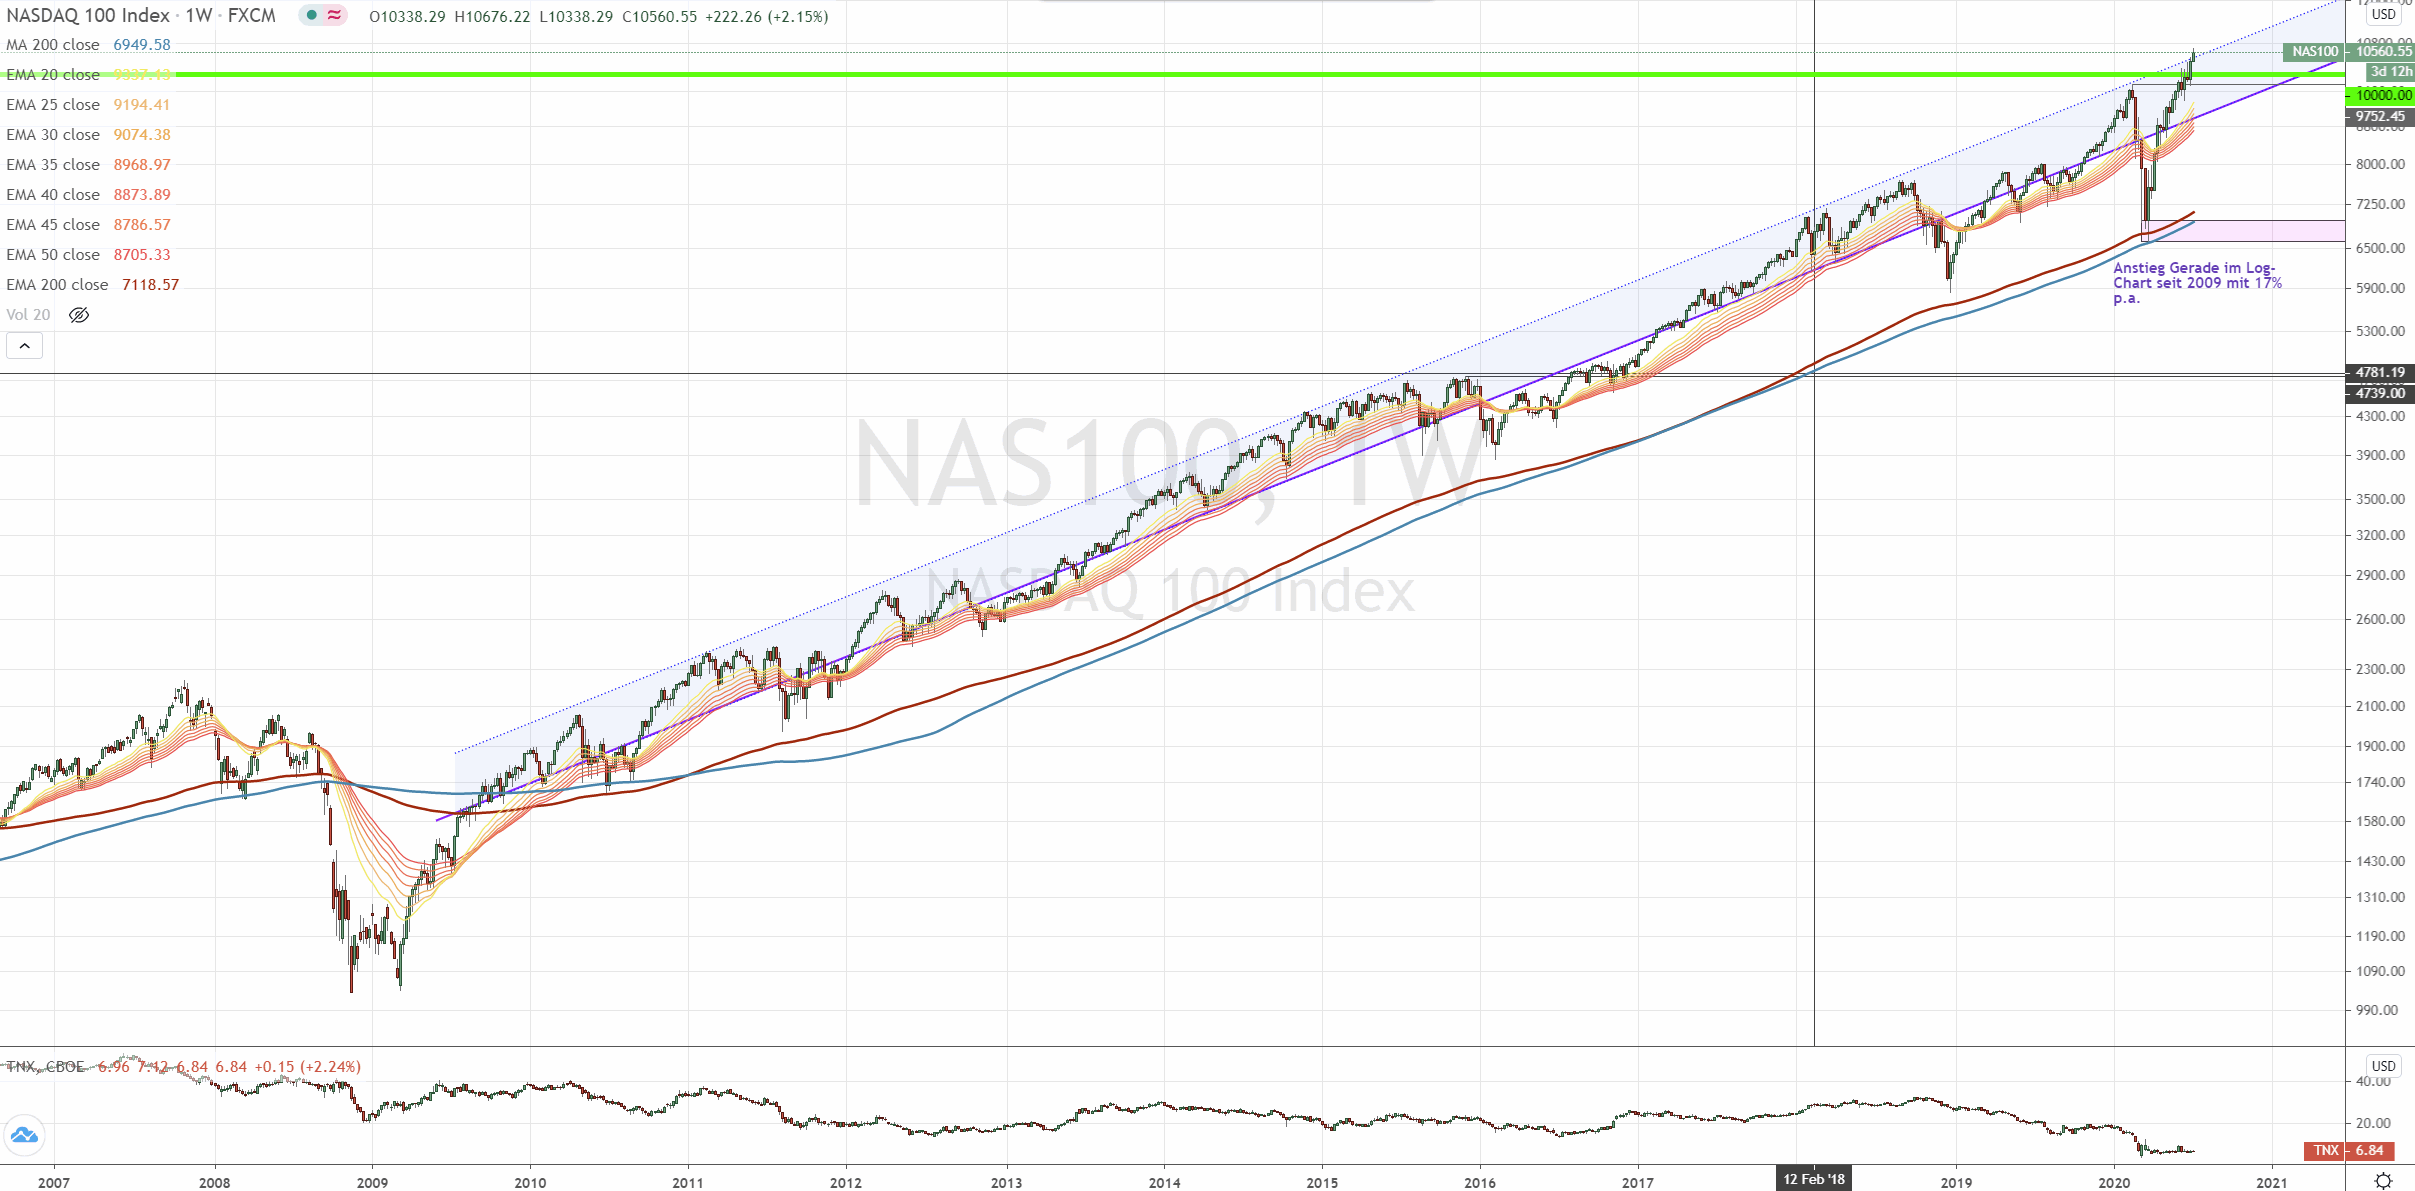Viewport: 2415px width, 1191px height.
Task: Select the TNX, CBOE legend in lower pane
Action: [x=46, y=1067]
